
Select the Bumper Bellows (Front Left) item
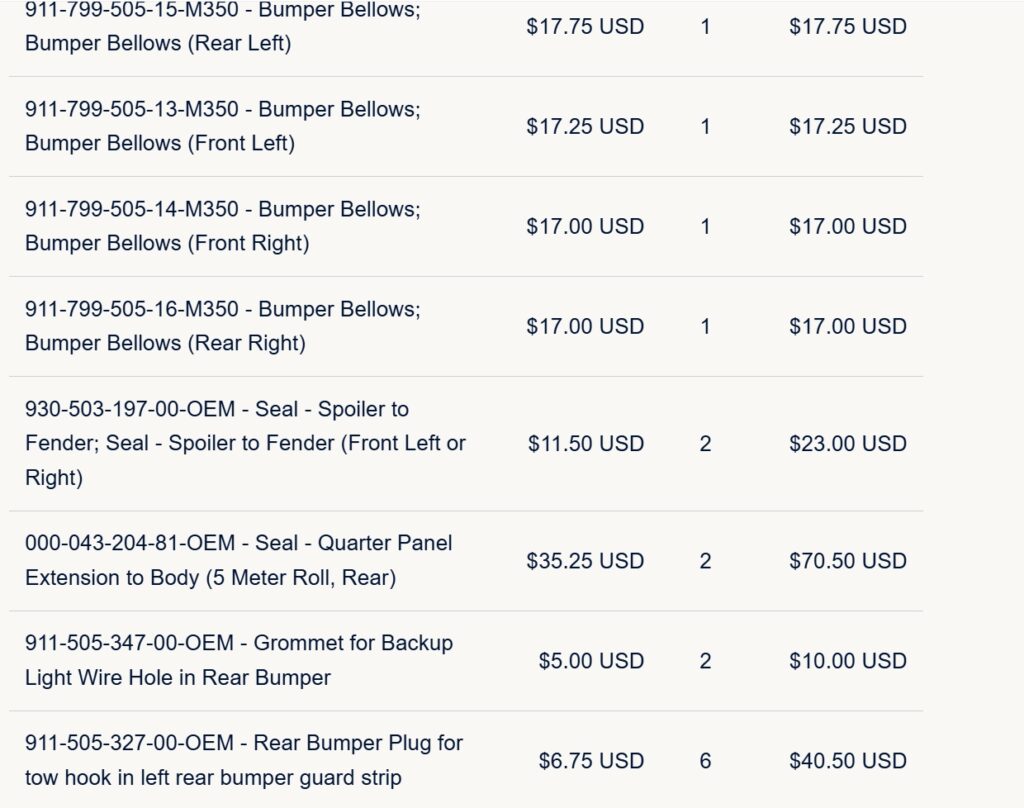tap(223, 126)
